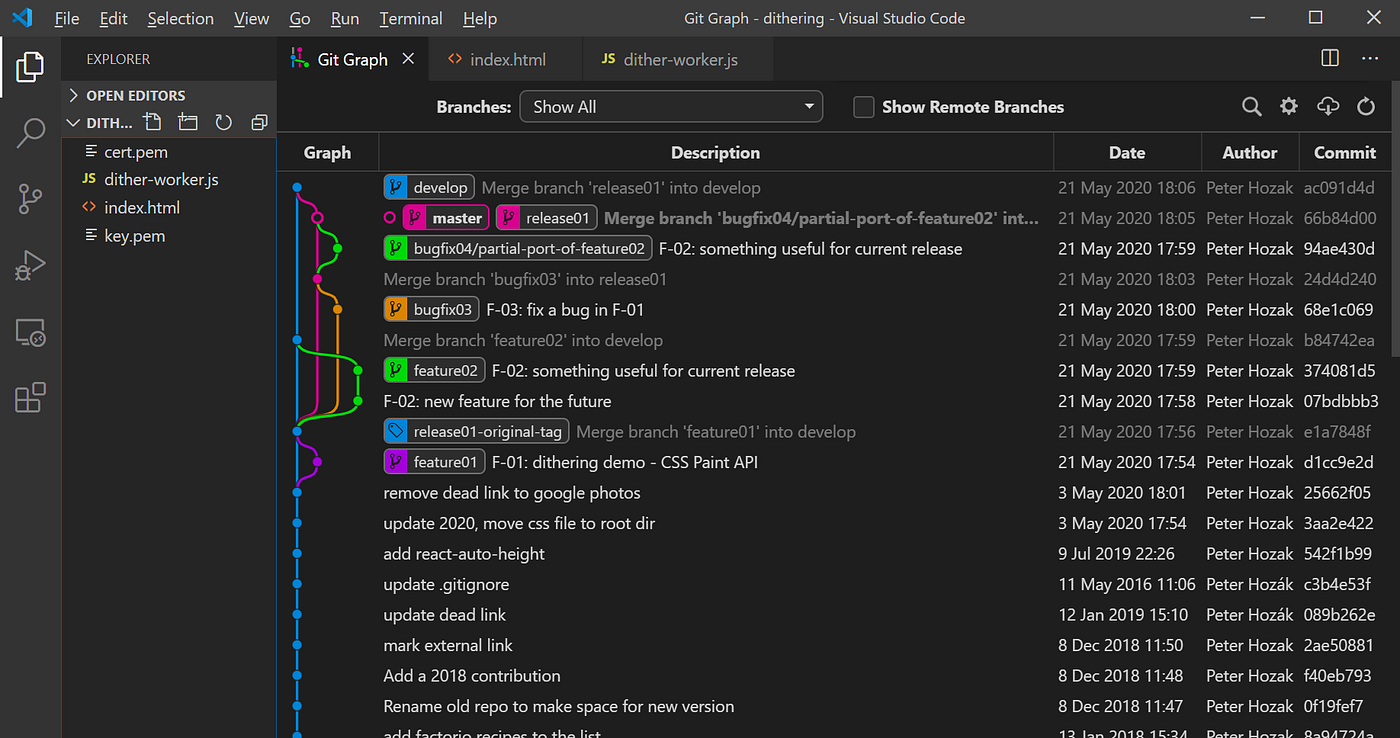This screenshot has height=738, width=1400.
Task: Click the Graph column header
Action: click(x=327, y=153)
